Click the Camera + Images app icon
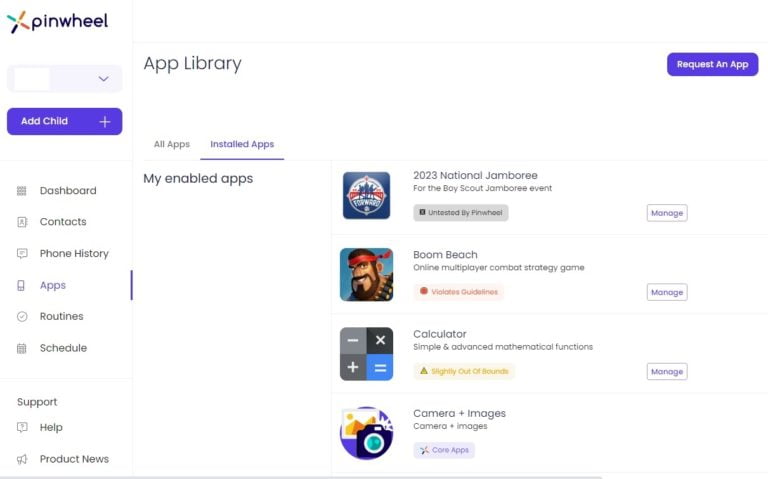 (x=366, y=433)
